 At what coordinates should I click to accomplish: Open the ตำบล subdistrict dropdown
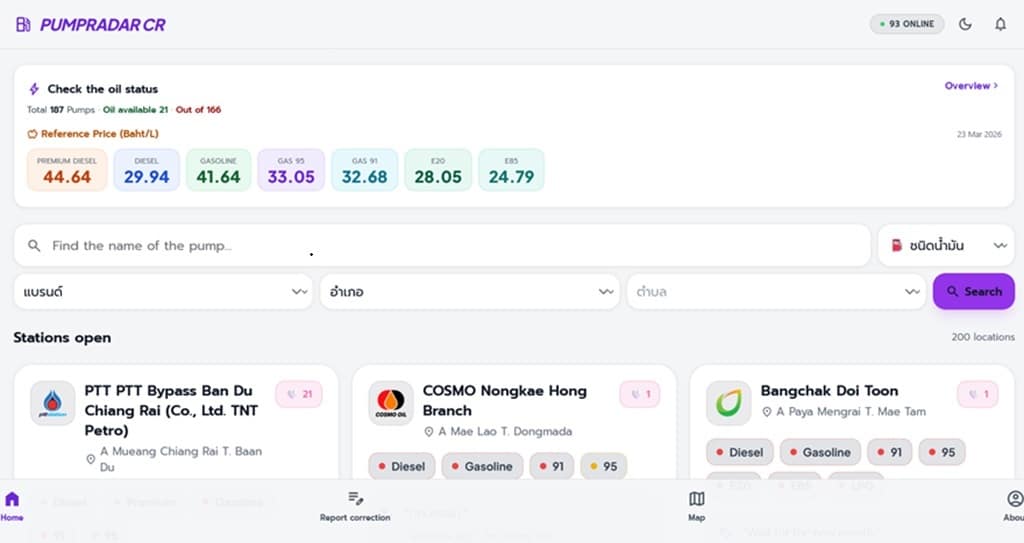pos(776,291)
